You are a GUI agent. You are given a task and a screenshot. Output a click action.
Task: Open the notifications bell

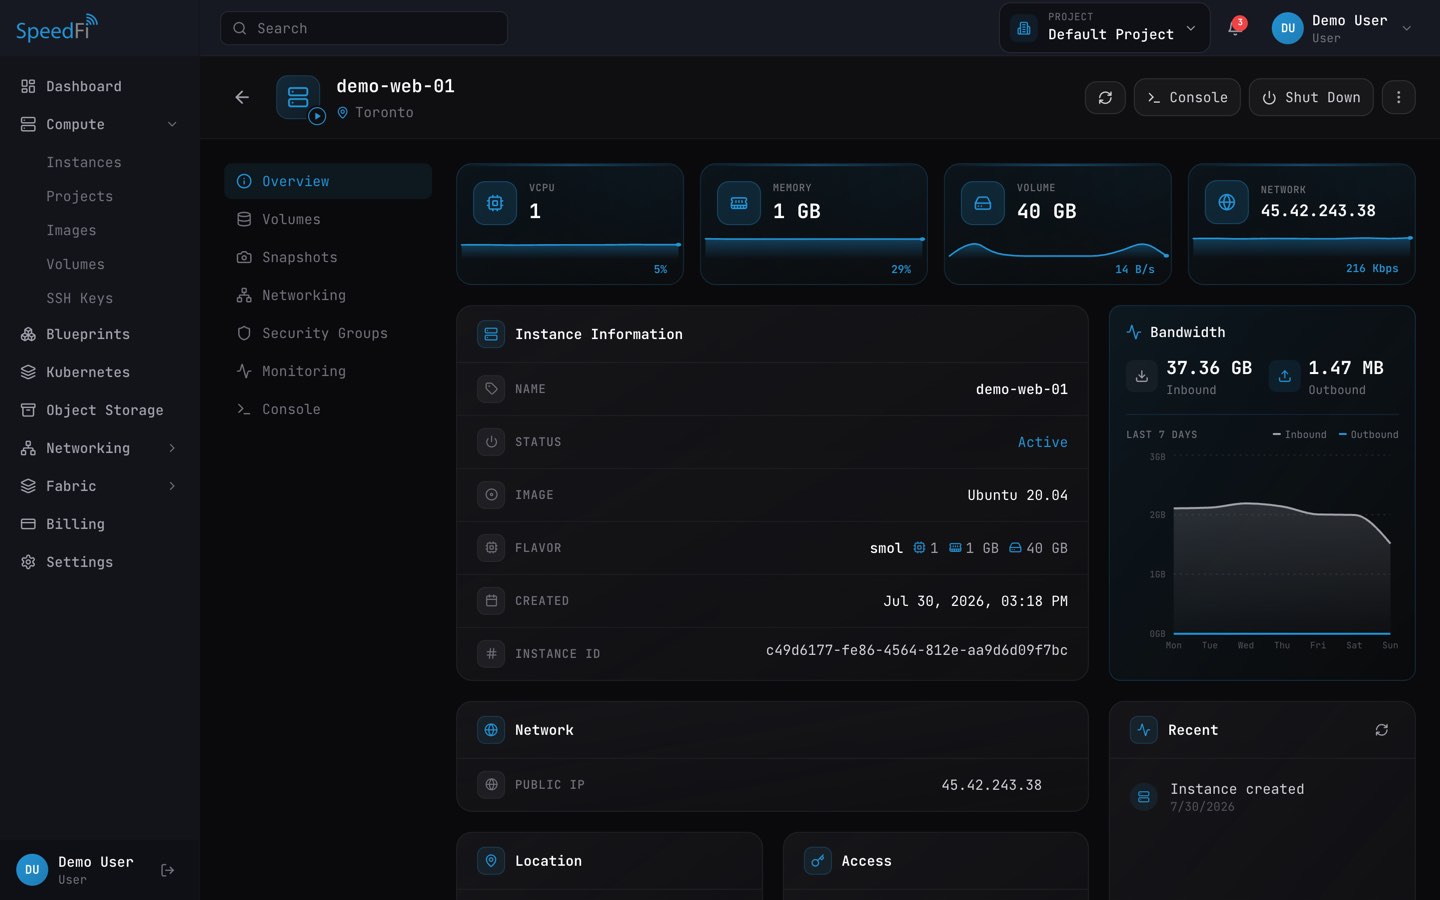coord(1235,28)
